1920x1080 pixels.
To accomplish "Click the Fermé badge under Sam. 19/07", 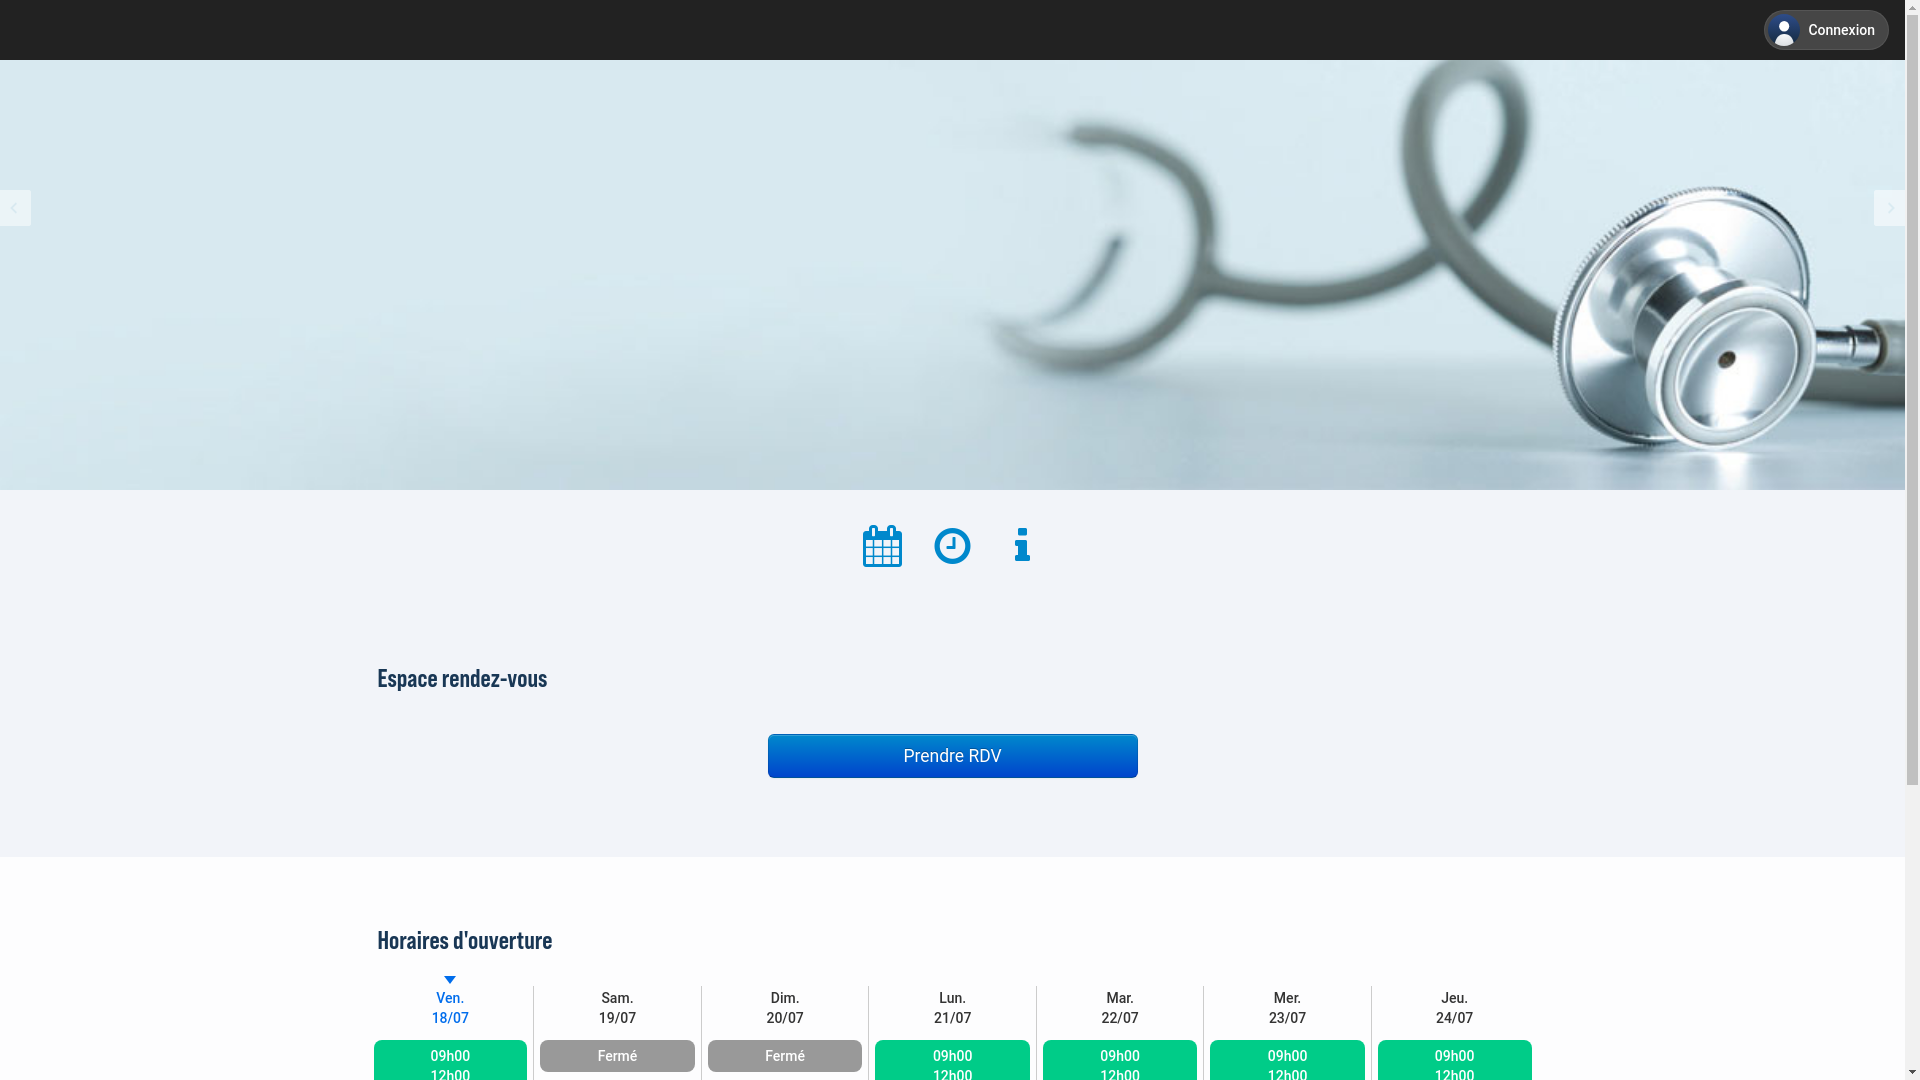I will point(617,1056).
